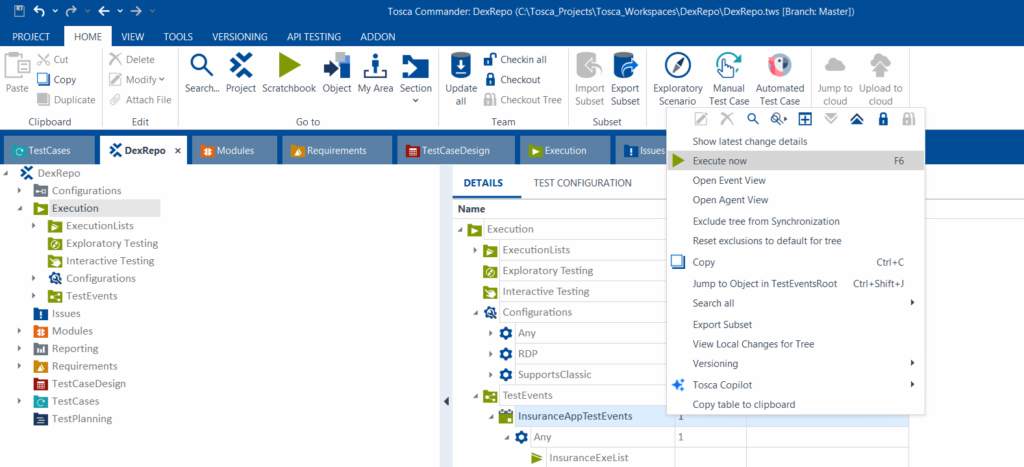Expand the Reporting node in the DexRepo tree
The image size is (1024, 467).
[20, 349]
